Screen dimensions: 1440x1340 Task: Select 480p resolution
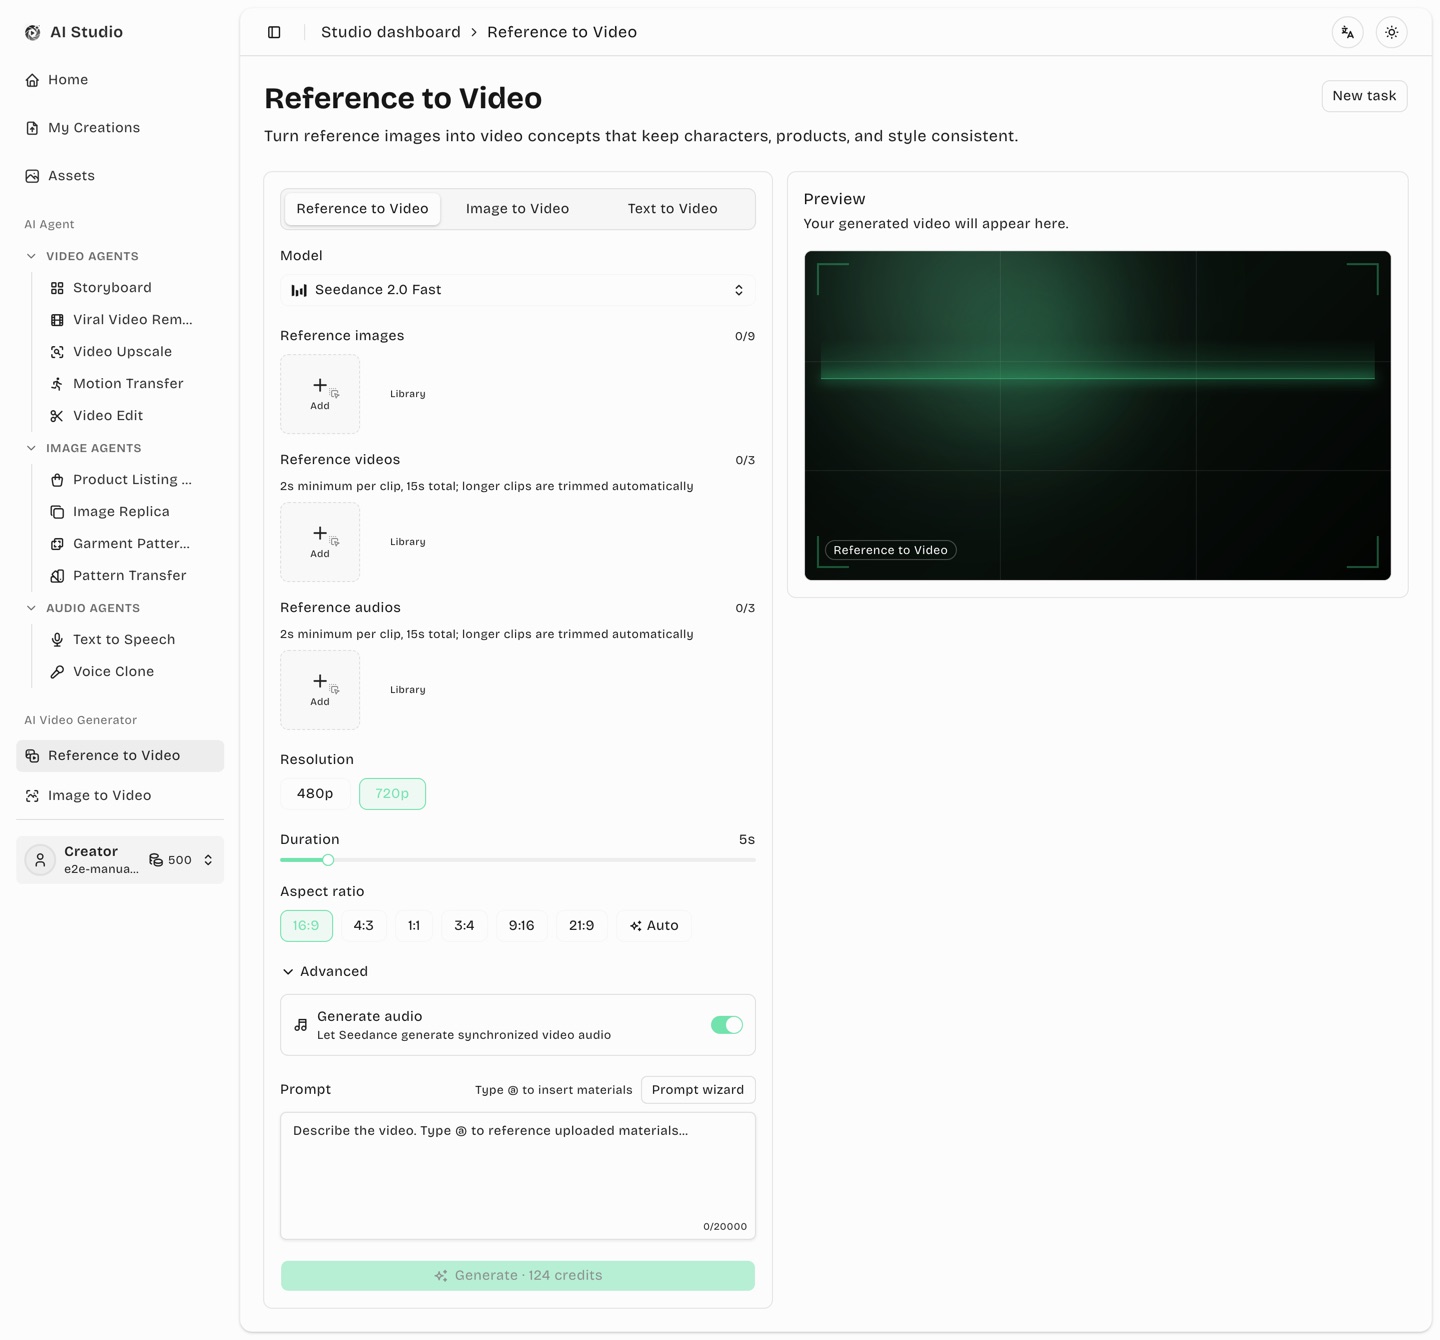pos(315,794)
